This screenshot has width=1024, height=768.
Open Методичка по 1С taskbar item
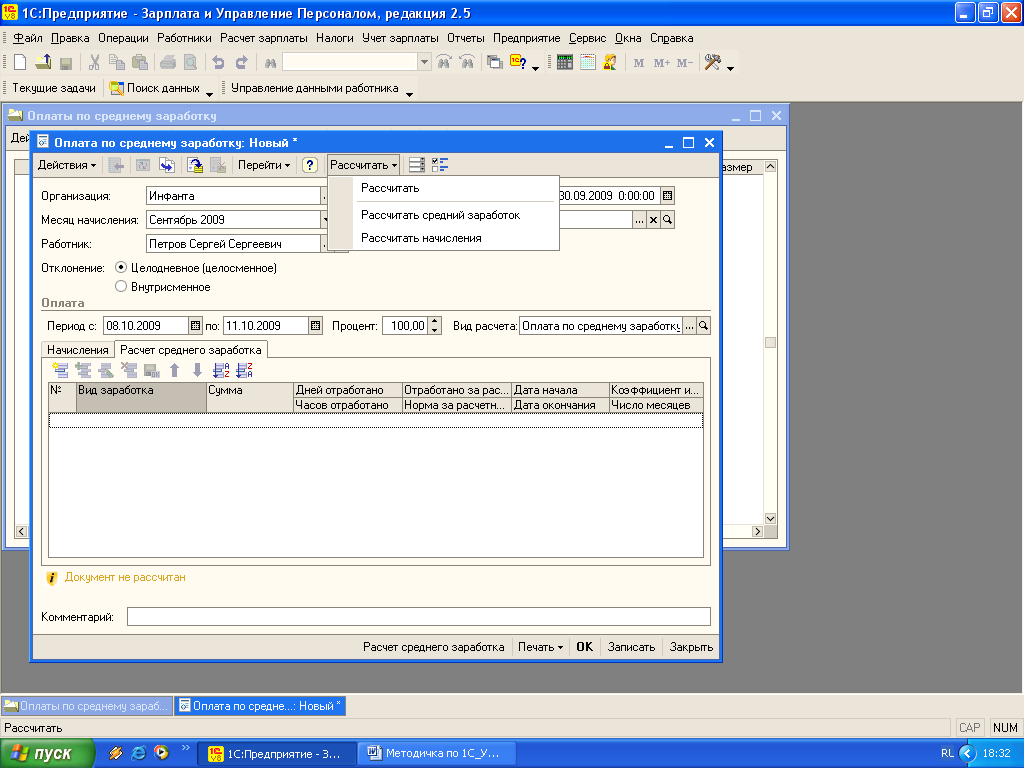pyautogui.click(x=438, y=753)
